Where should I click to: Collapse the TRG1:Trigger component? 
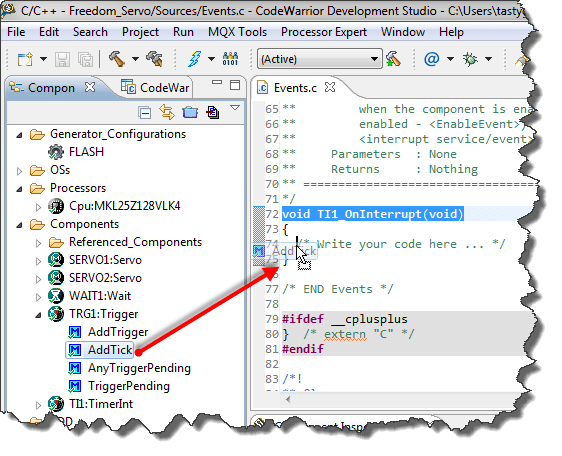tap(38, 315)
